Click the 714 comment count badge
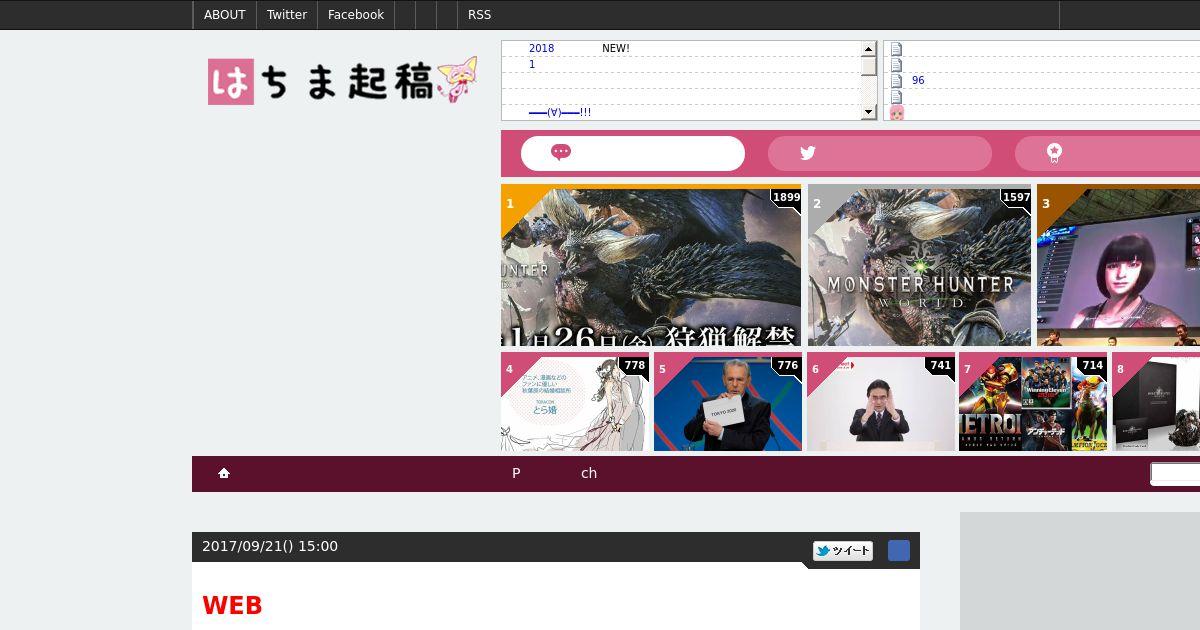This screenshot has height=630, width=1200. pyautogui.click(x=1093, y=365)
